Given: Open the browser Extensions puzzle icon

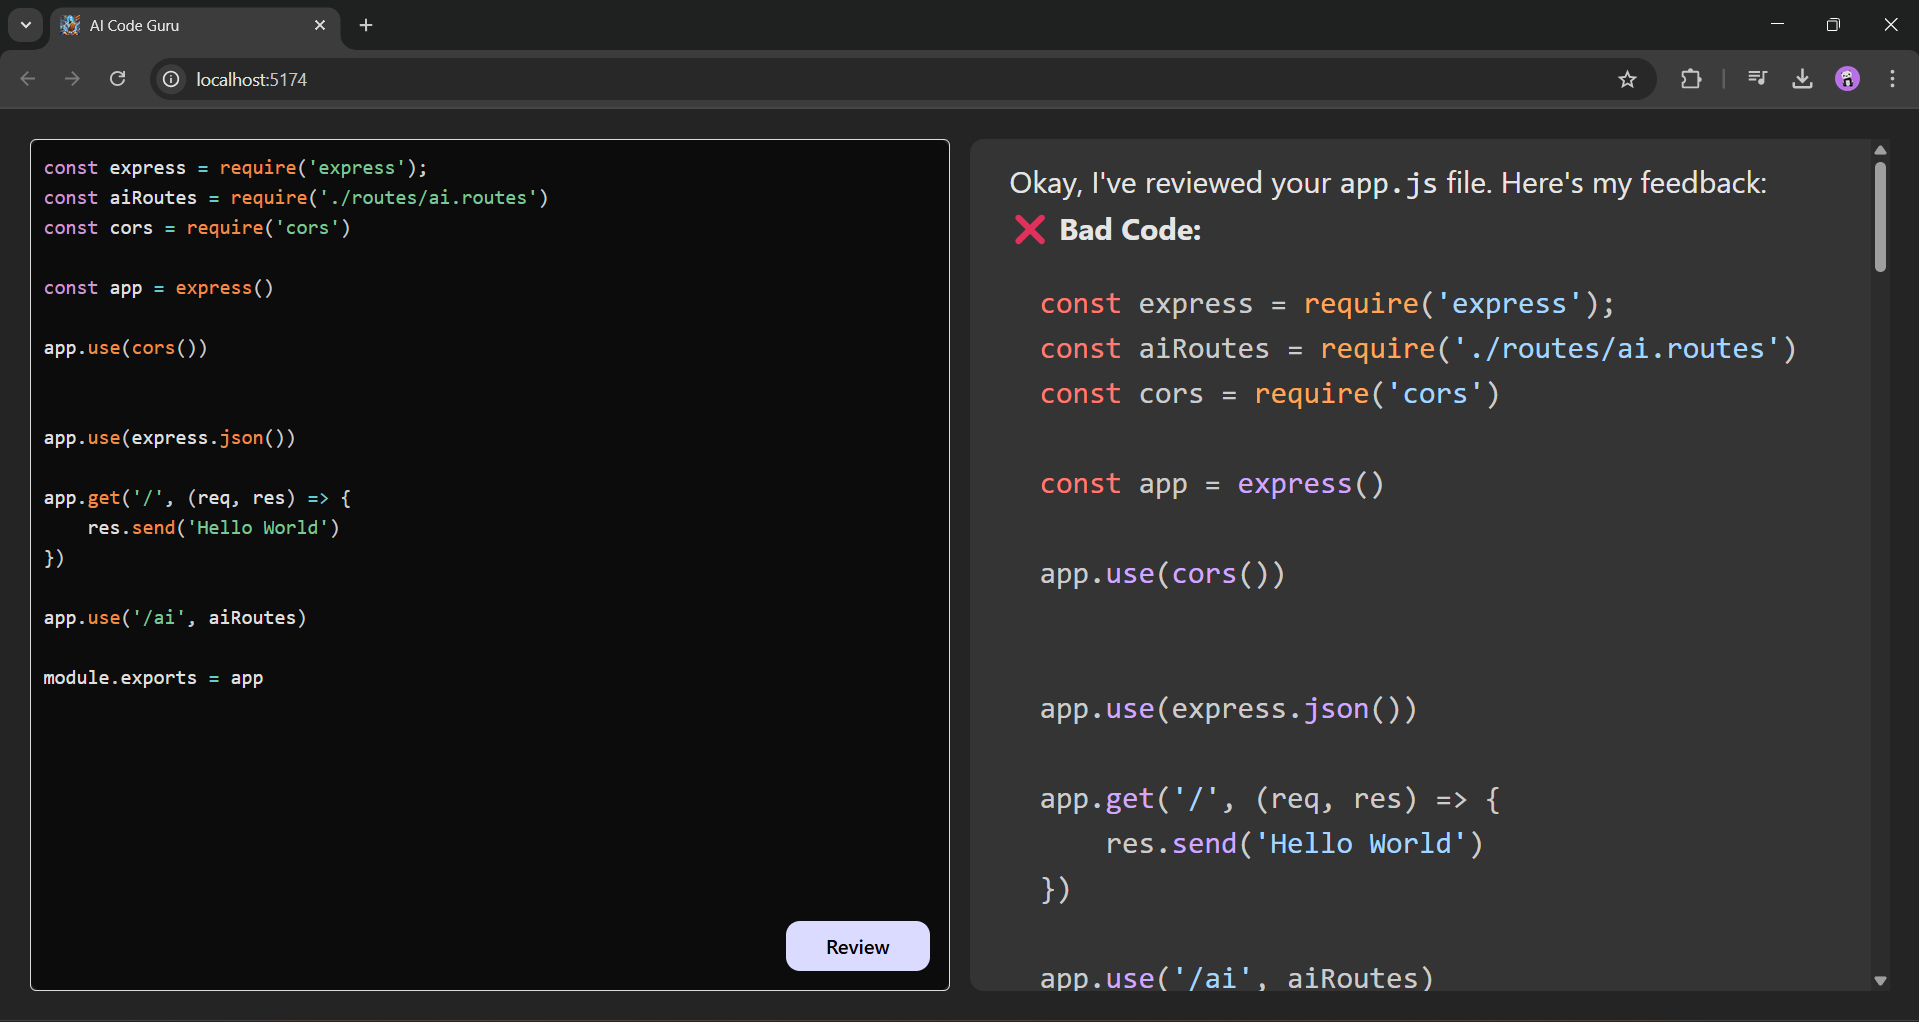Looking at the screenshot, I should coord(1692,79).
